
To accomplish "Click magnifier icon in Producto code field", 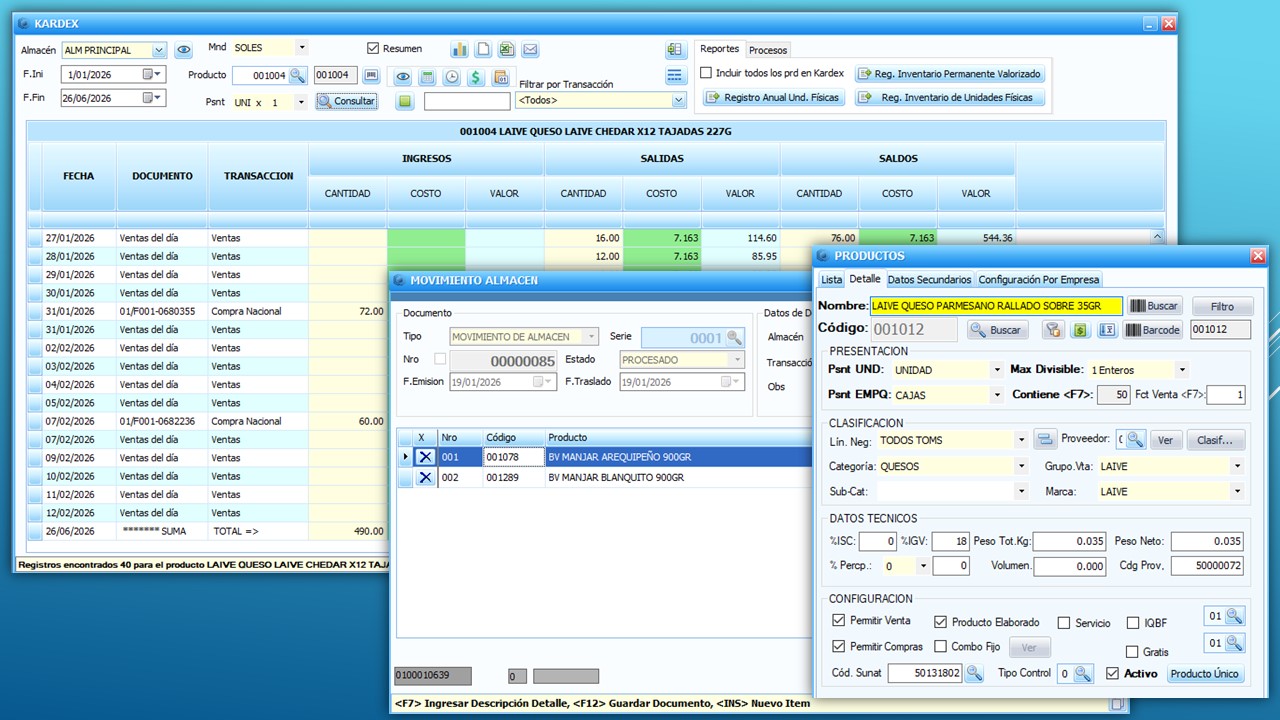I will pos(297,75).
